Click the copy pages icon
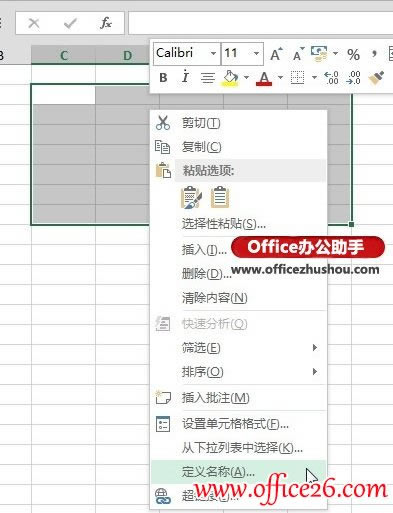Image resolution: width=393 pixels, height=513 pixels. click(163, 147)
